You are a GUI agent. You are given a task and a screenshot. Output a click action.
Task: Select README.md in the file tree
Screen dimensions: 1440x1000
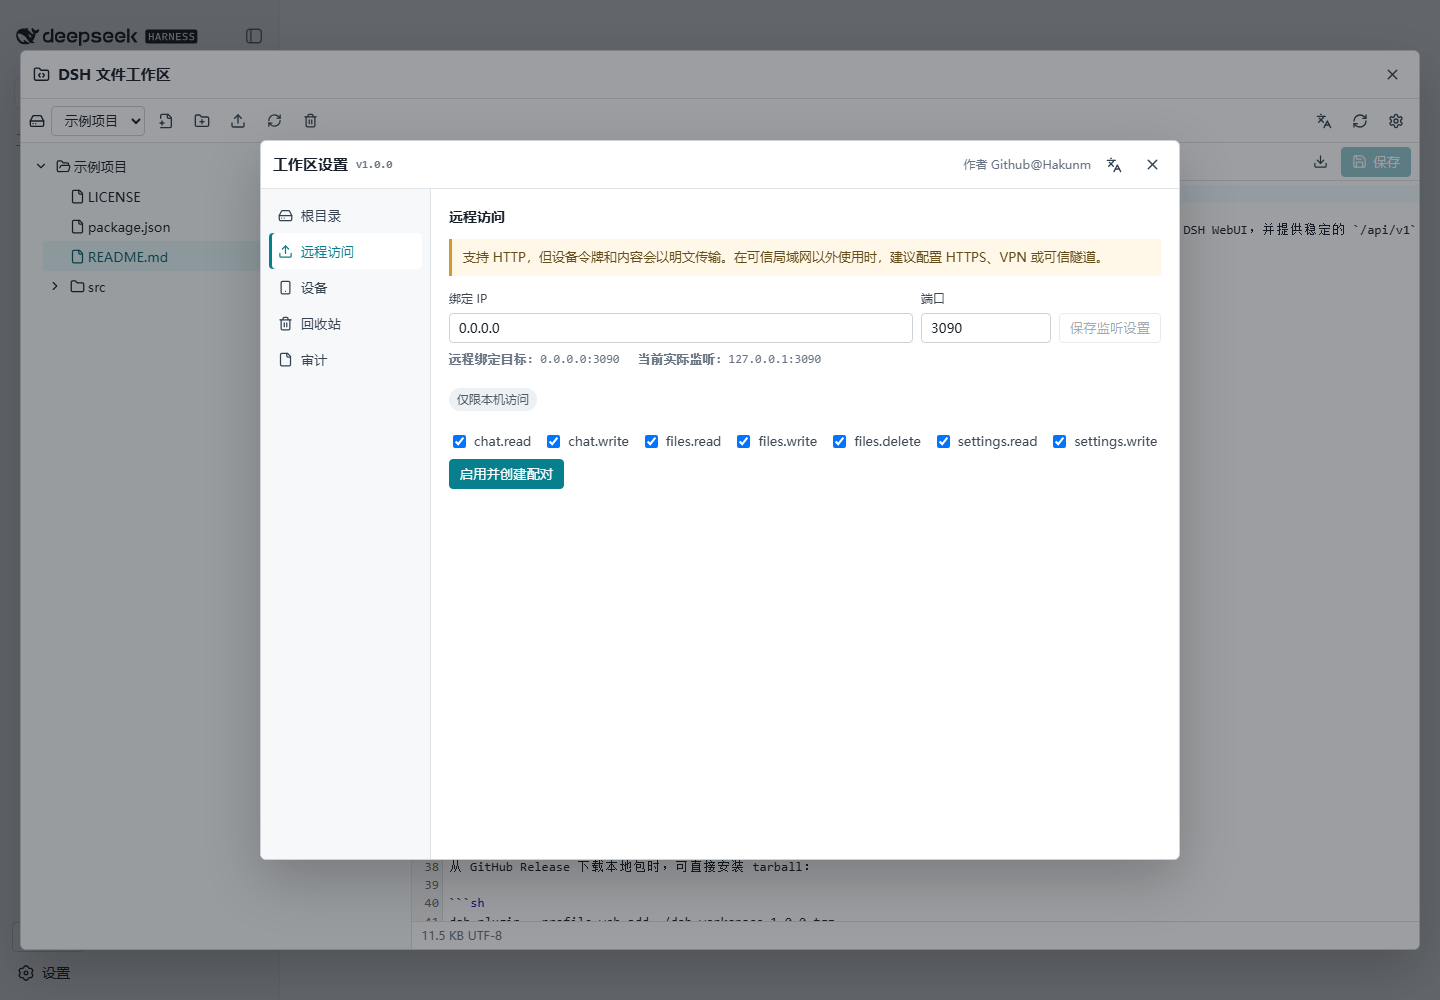[x=128, y=257]
